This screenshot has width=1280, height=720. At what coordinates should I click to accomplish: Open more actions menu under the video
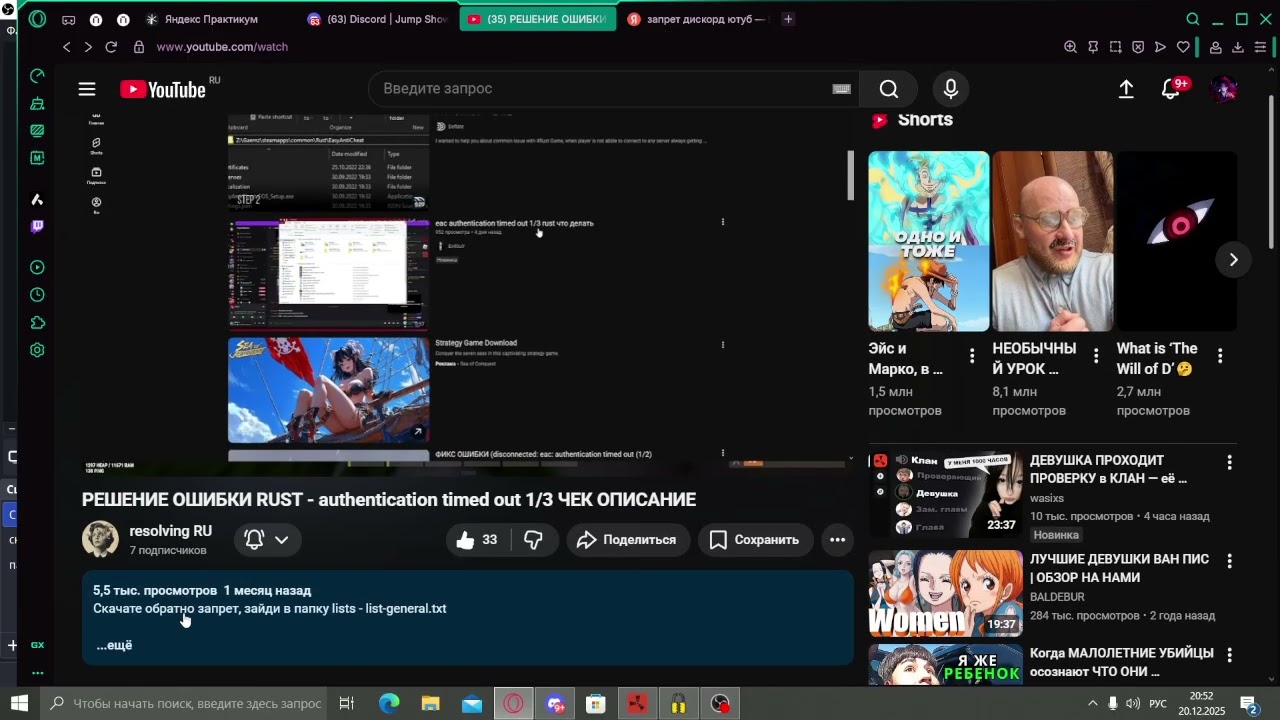pyautogui.click(x=837, y=540)
